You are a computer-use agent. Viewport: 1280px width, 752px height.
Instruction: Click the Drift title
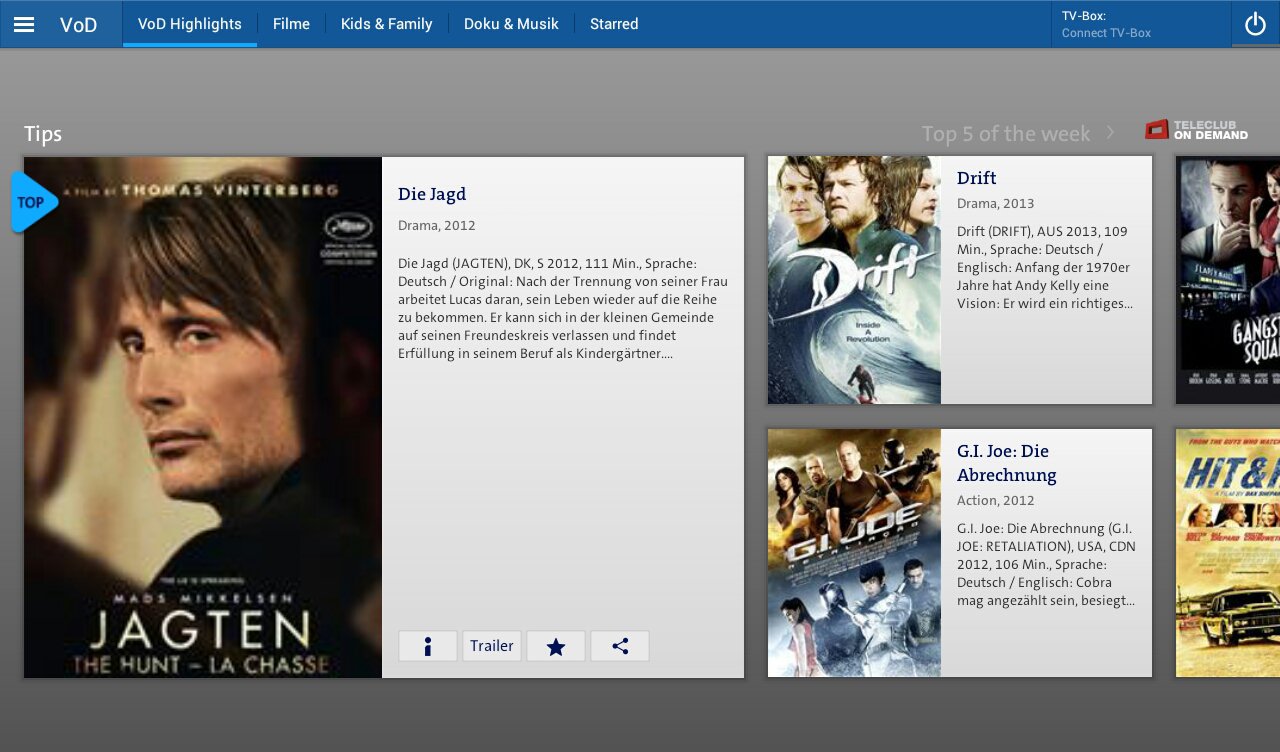977,178
